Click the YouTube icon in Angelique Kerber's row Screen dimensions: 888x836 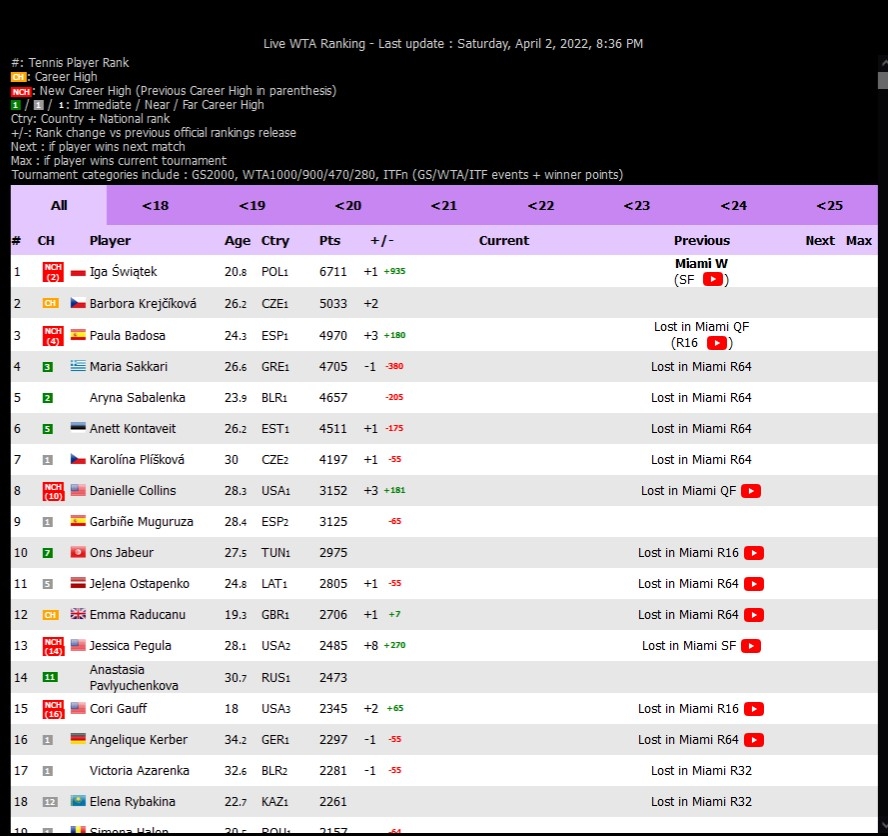(754, 740)
